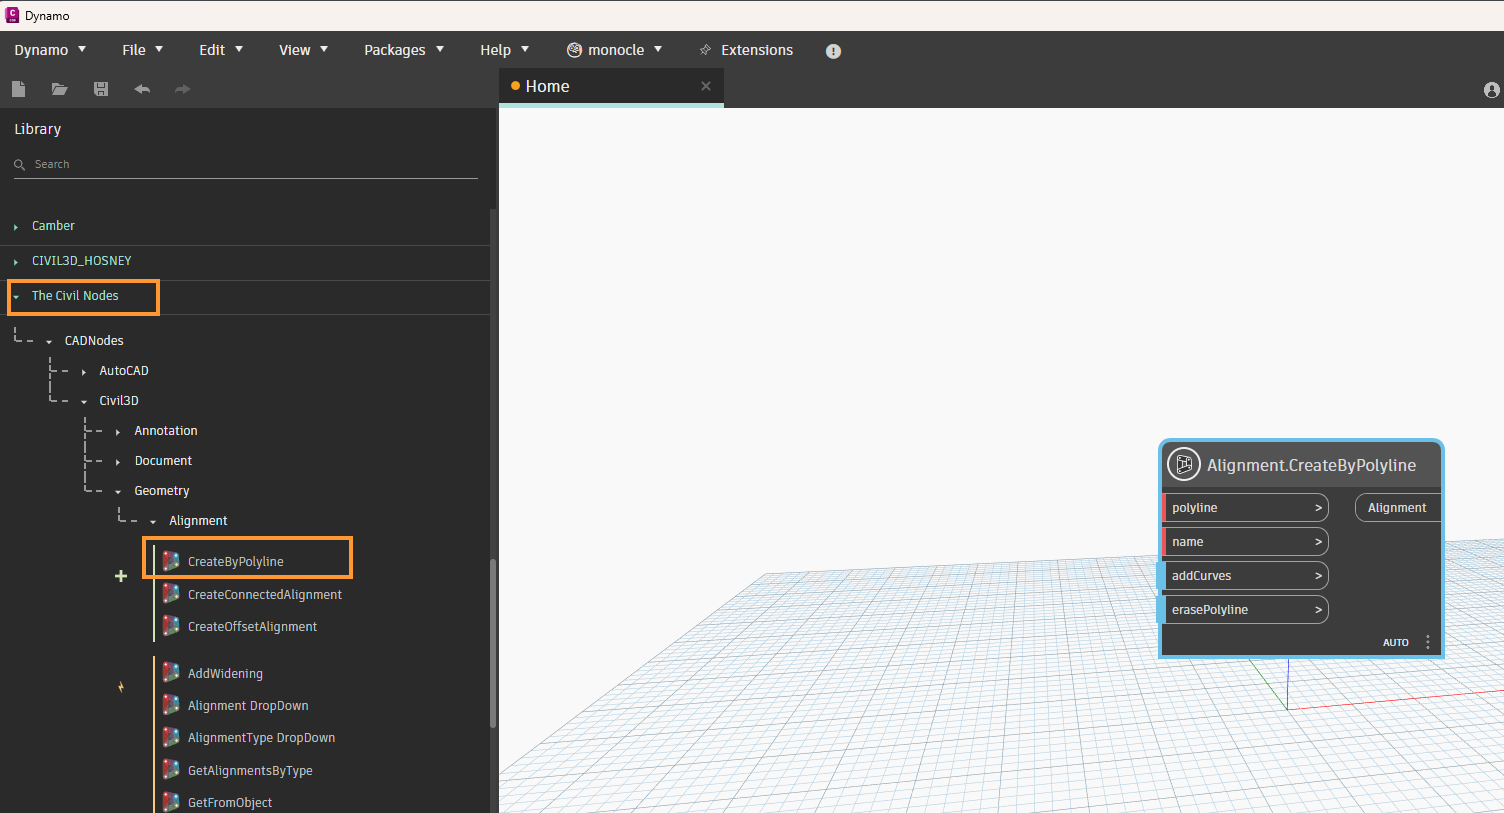Viewport: 1504px width, 813px height.
Task: Click the Extensions pin icon
Action: pos(705,50)
